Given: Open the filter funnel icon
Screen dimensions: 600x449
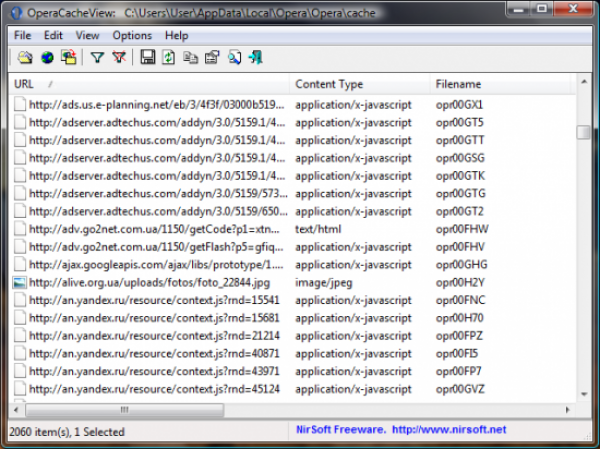Looking at the screenshot, I should [97, 57].
